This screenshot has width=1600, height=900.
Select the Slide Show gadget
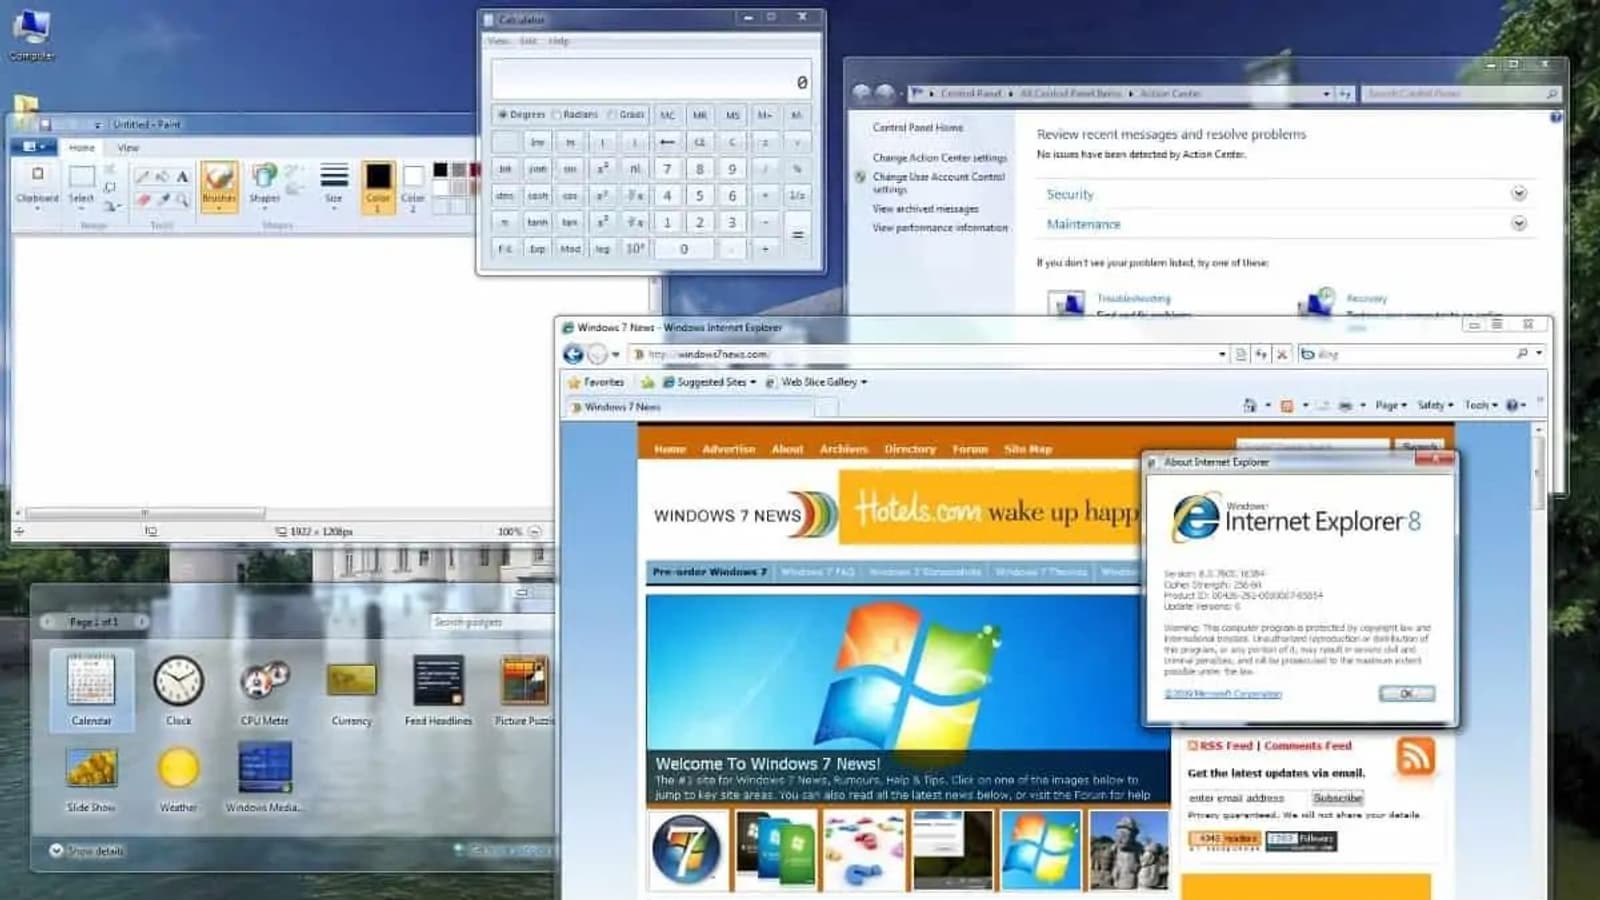coord(91,778)
